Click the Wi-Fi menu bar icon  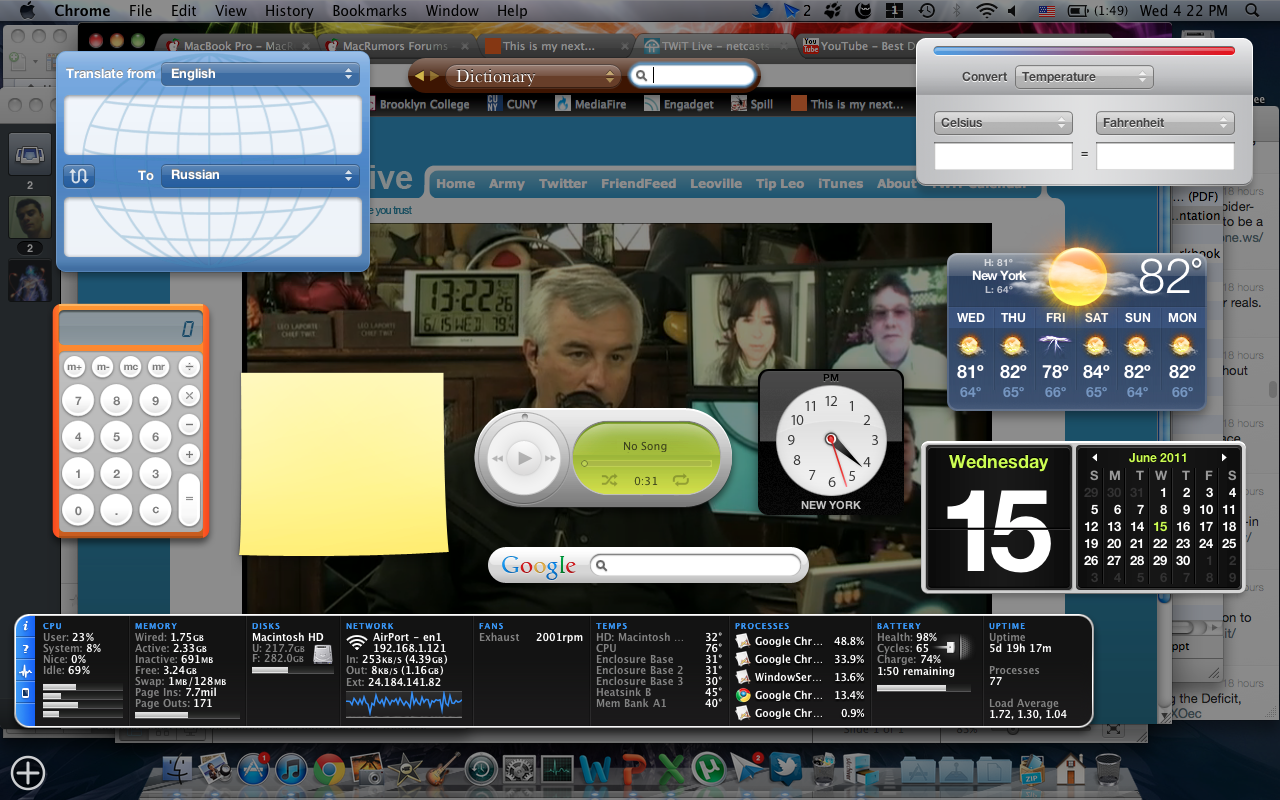click(x=987, y=11)
